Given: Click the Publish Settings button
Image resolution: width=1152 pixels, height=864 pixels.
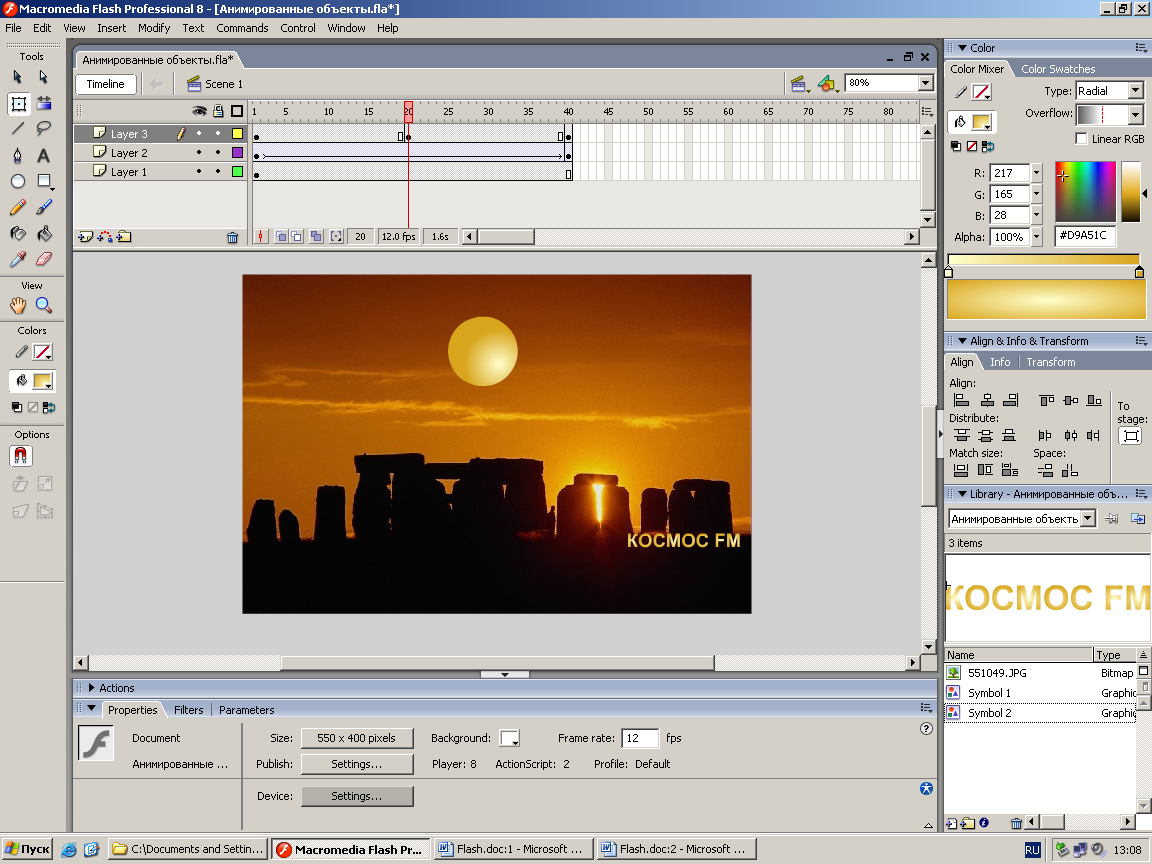Looking at the screenshot, I should (357, 764).
